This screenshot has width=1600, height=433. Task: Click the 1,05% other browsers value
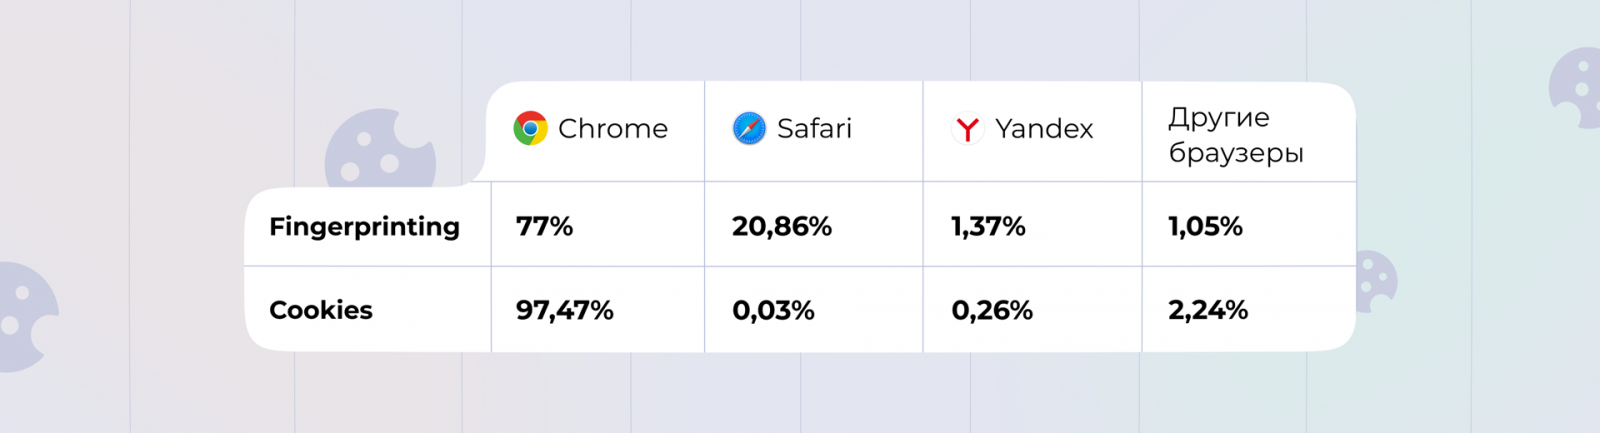pyautogui.click(x=1205, y=227)
